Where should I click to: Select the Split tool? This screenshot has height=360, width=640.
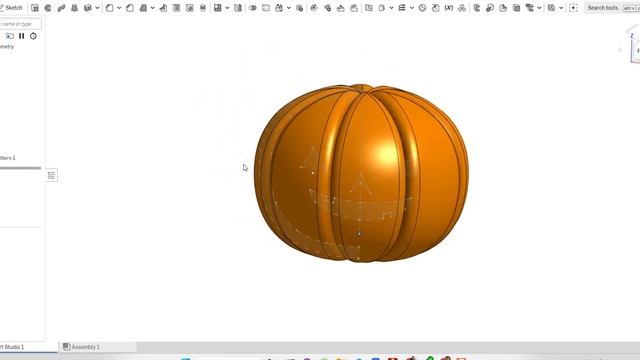point(266,8)
